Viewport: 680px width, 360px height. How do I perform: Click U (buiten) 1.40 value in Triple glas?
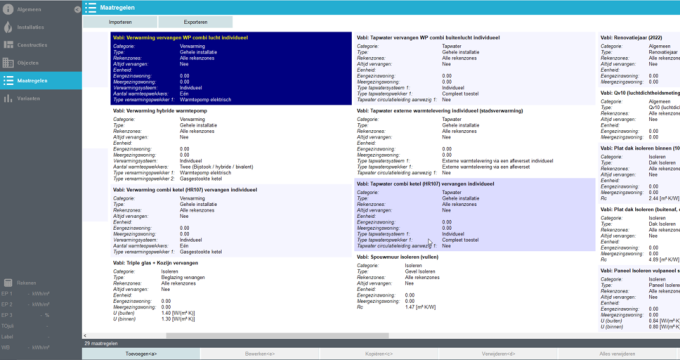(178, 313)
